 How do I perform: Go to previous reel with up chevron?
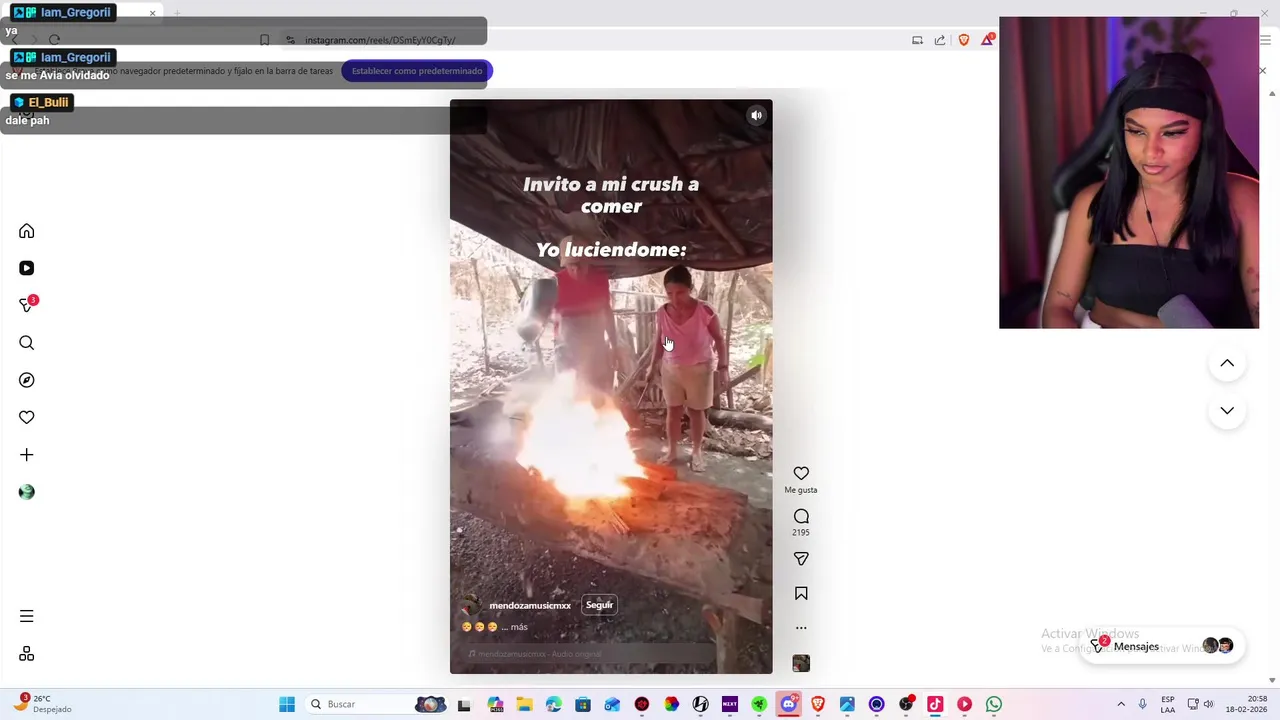pyautogui.click(x=1227, y=364)
